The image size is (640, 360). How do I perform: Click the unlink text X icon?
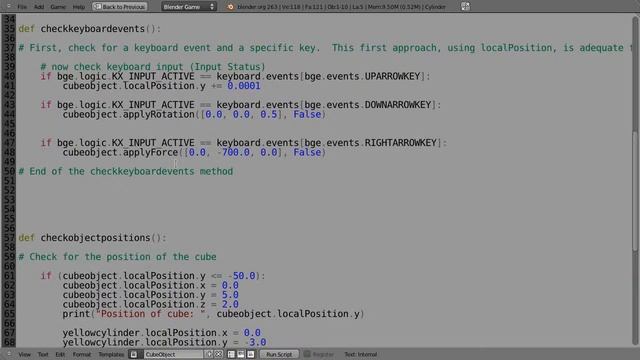pos(218,354)
